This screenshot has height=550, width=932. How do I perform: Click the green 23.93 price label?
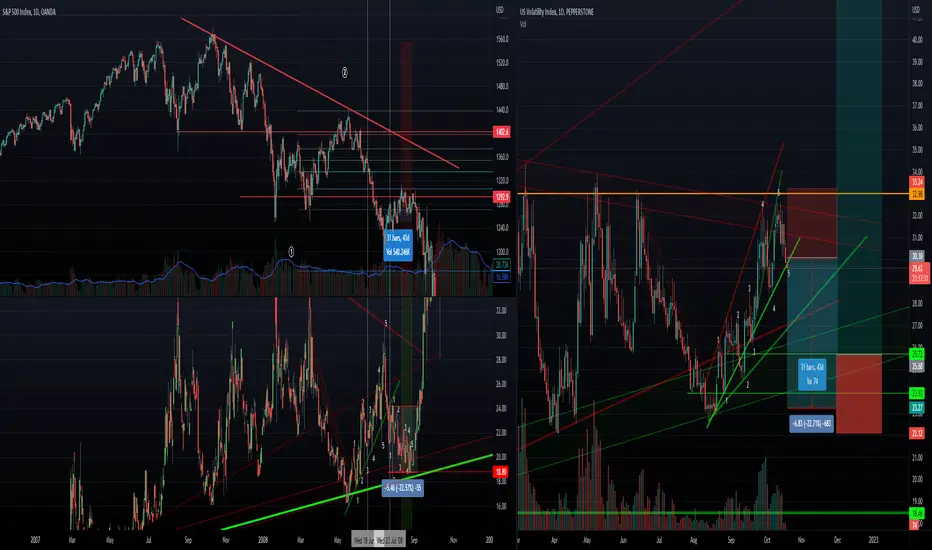[x=917, y=393]
